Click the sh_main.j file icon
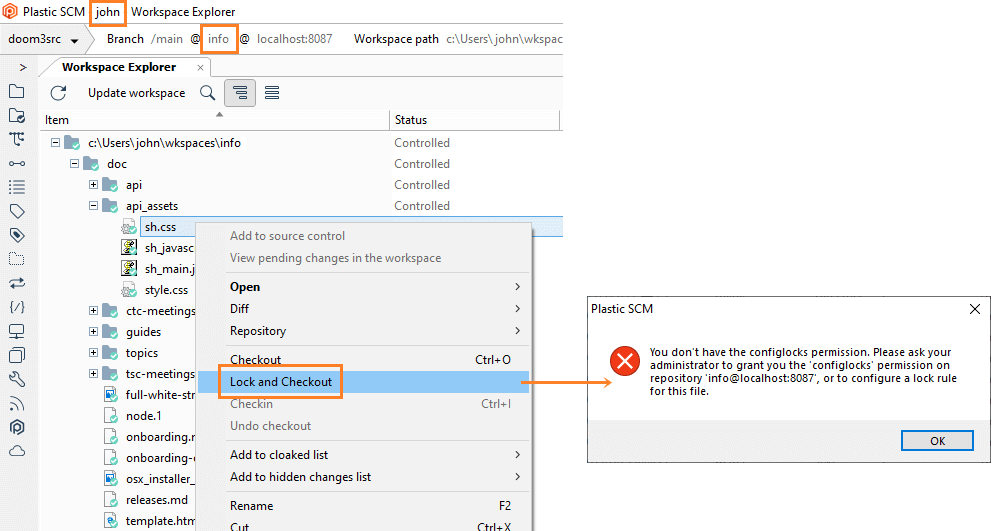 point(129,268)
